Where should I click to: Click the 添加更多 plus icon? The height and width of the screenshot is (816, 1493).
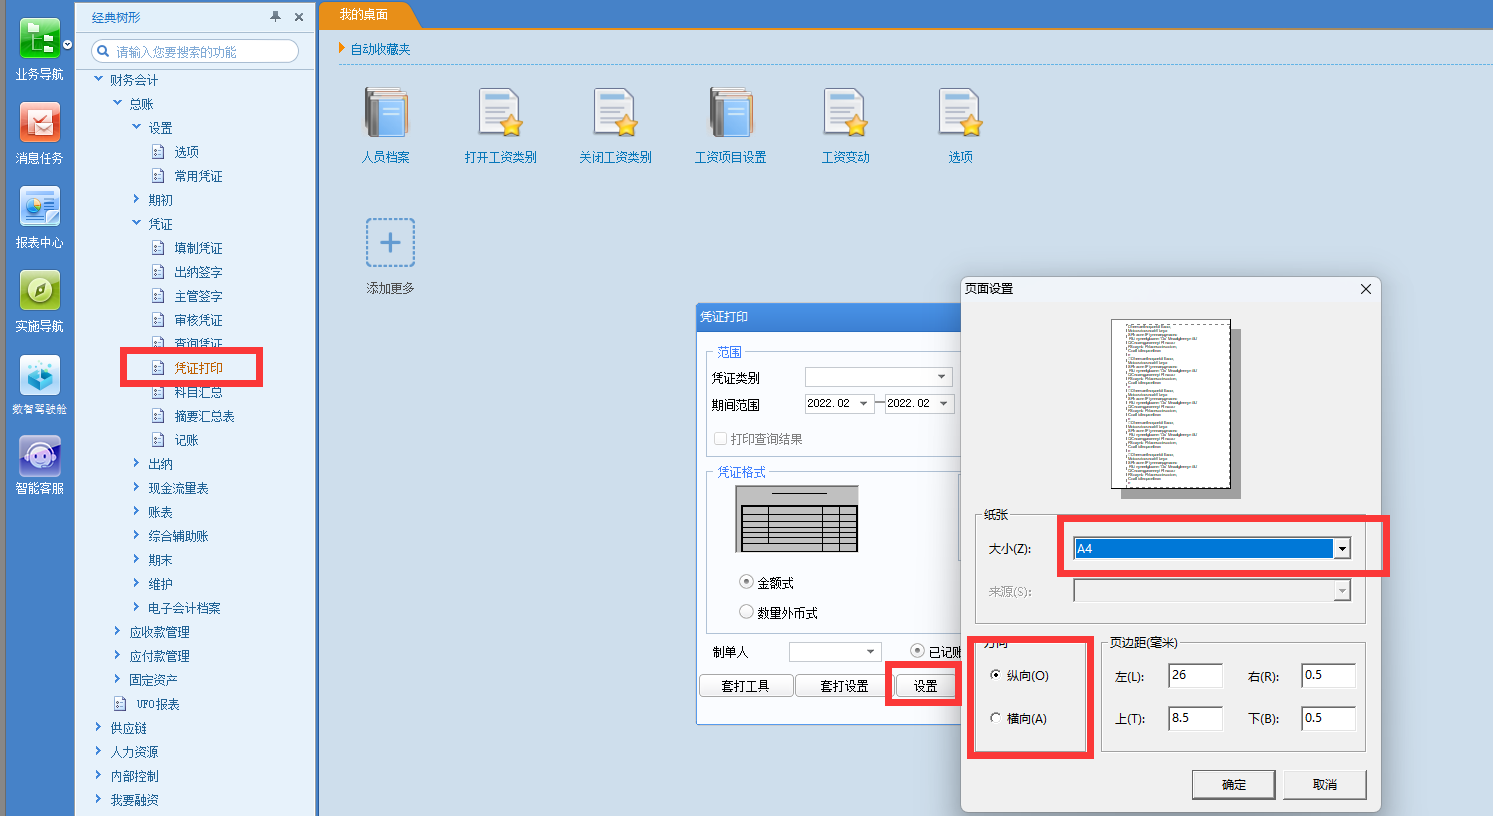pos(390,243)
